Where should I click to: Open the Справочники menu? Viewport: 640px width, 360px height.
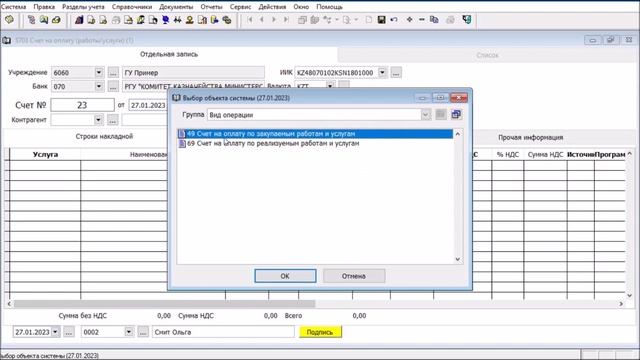pyautogui.click(x=132, y=7)
